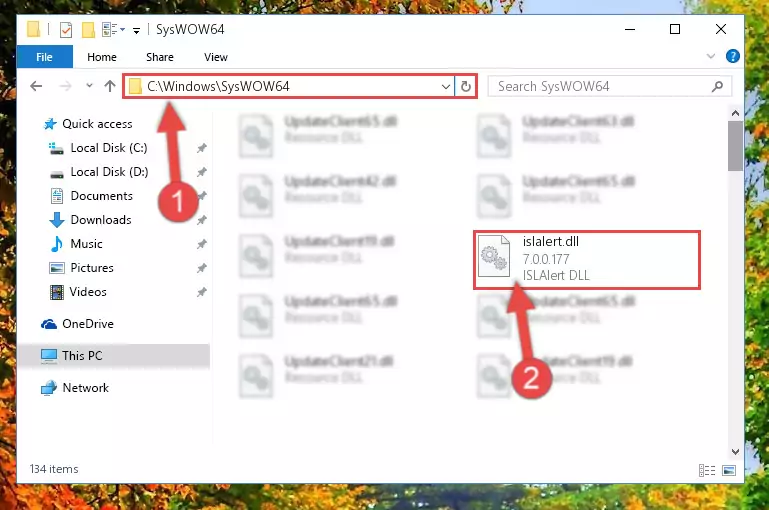Click the pin icon beside Videos
Image resolution: width=769 pixels, height=510 pixels.
[x=202, y=292]
